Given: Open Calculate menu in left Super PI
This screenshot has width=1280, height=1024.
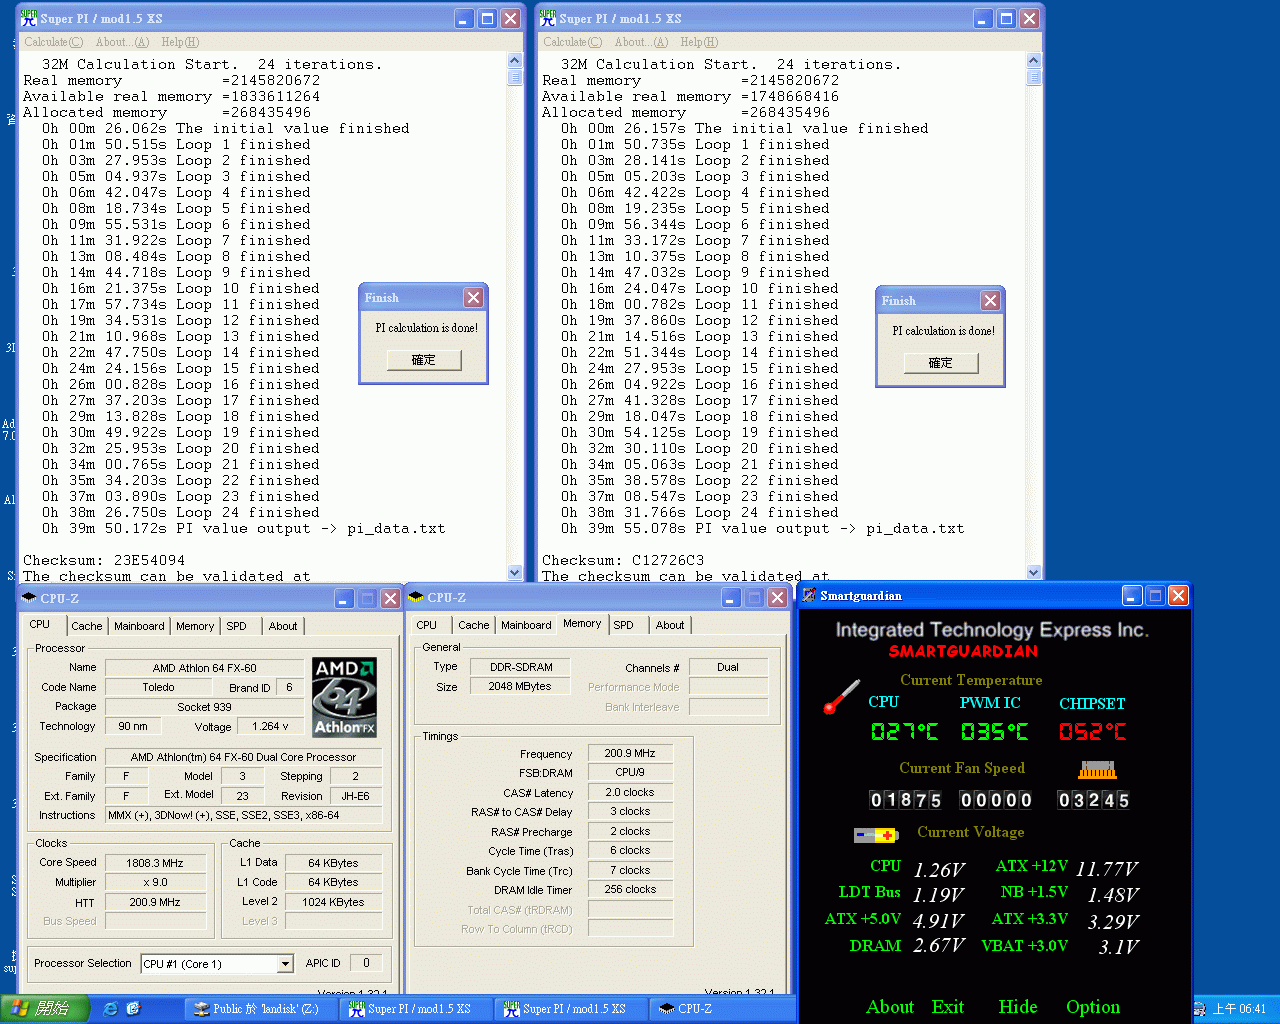Looking at the screenshot, I should pos(54,42).
